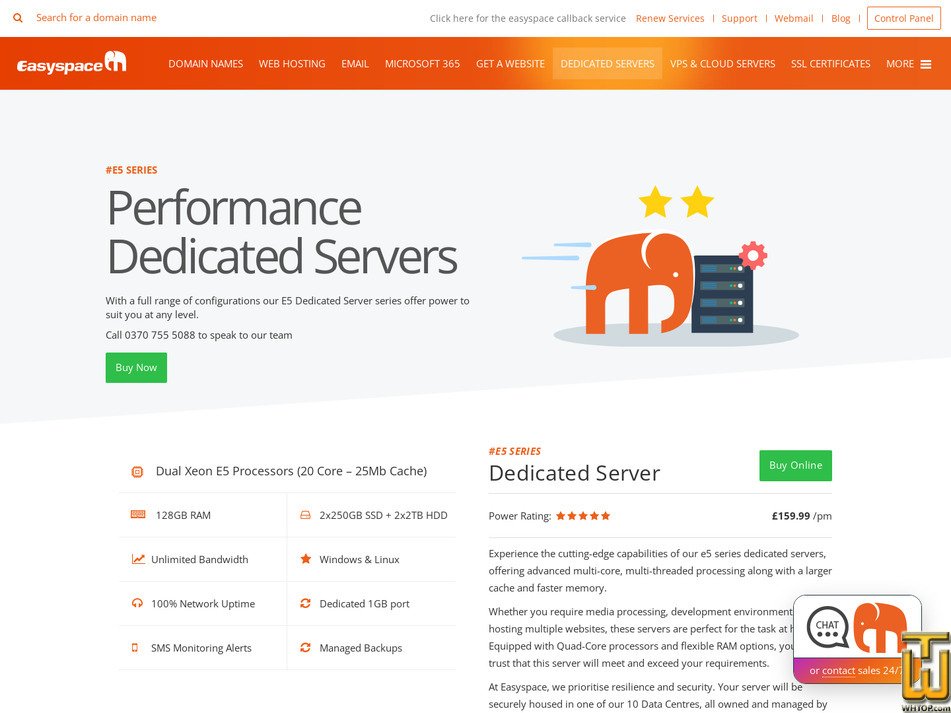Click the Renew Services link

[x=670, y=18]
